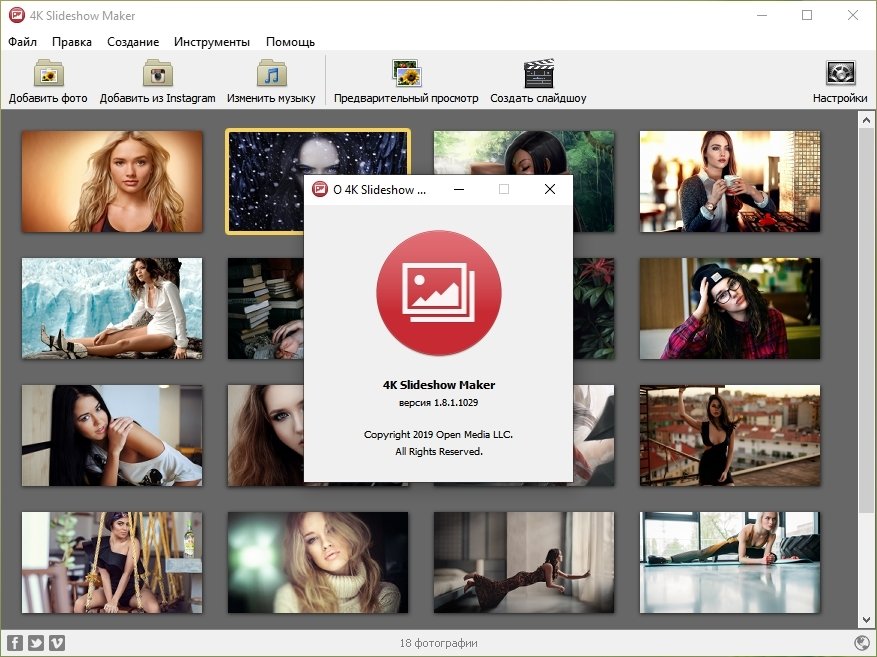Click the app icon in main title bar
The width and height of the screenshot is (877, 657).
[x=17, y=15]
